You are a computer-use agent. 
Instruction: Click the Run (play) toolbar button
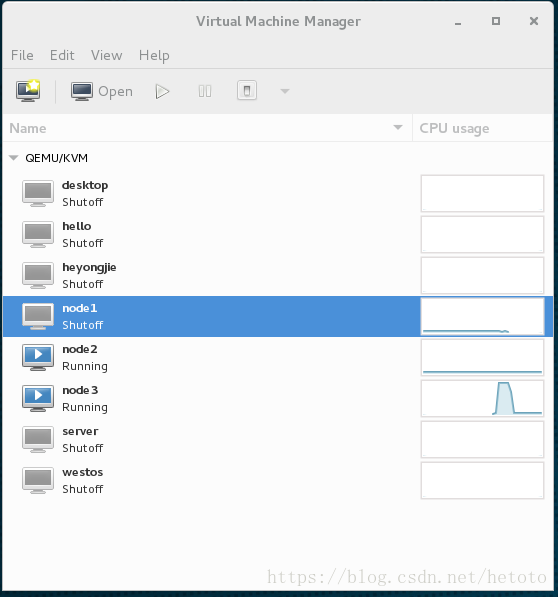[x=163, y=91]
